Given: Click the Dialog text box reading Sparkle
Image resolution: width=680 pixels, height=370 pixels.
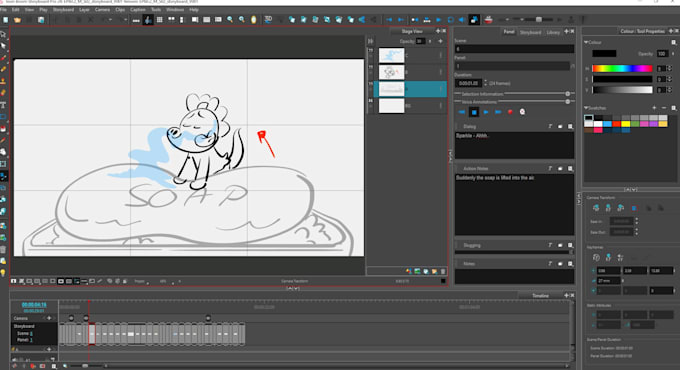Looking at the screenshot, I should coord(514,145).
